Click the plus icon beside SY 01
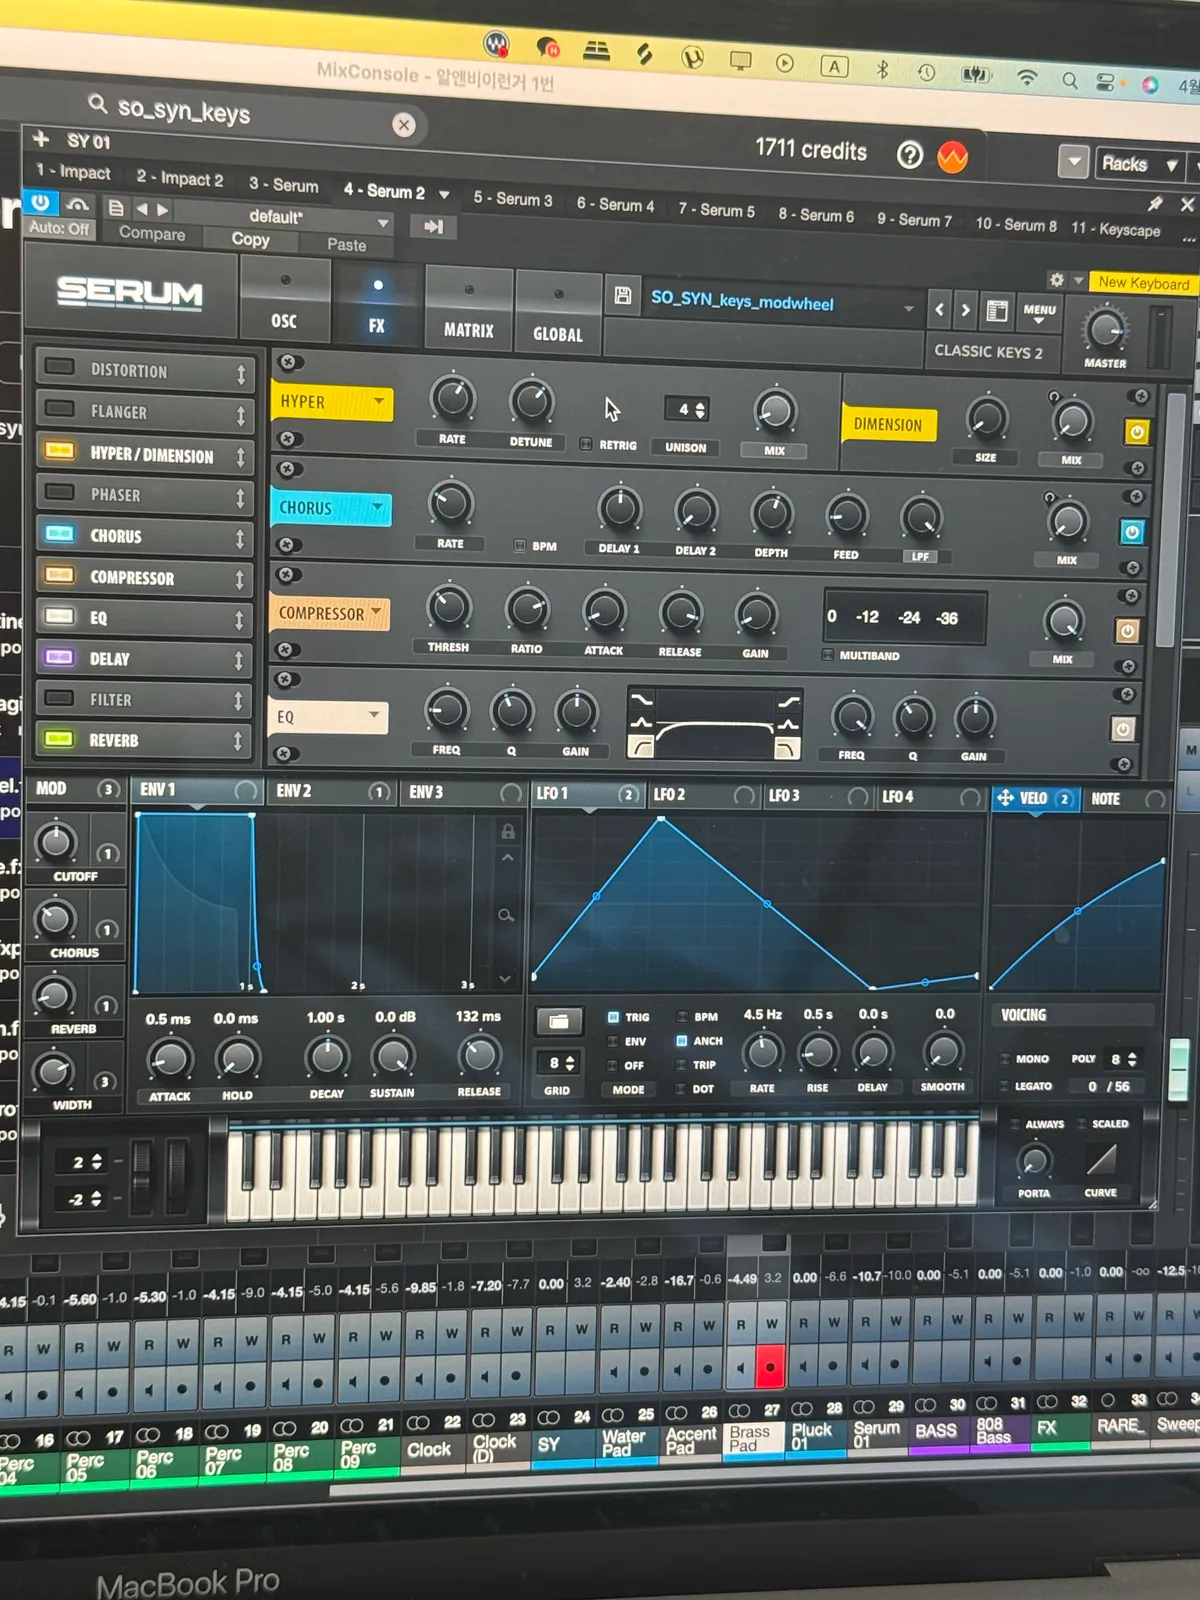This screenshot has width=1200, height=1600. (41, 138)
